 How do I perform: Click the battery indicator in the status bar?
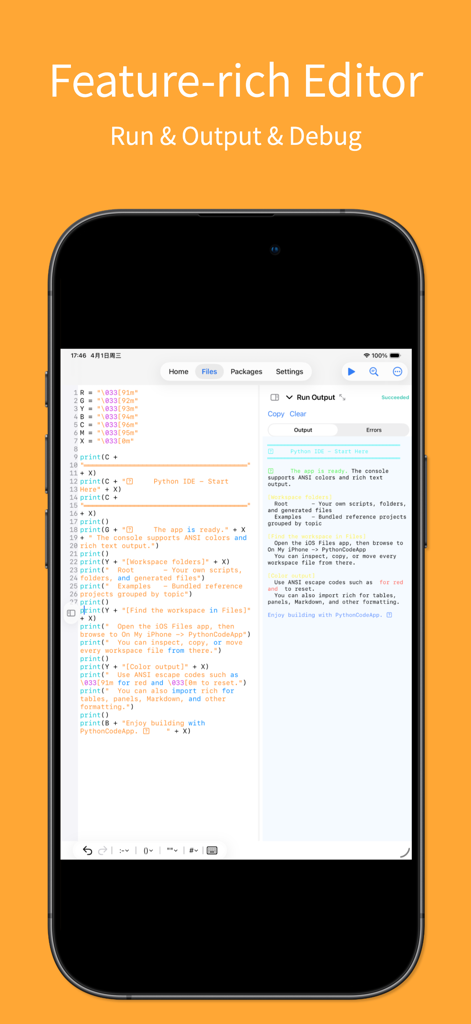[395, 355]
